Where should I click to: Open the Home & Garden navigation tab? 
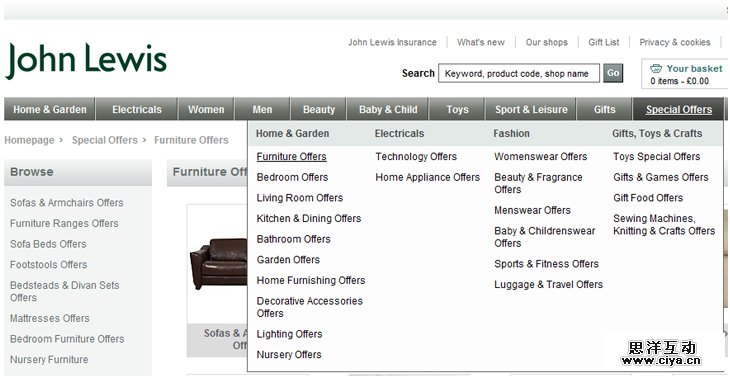(x=50, y=109)
